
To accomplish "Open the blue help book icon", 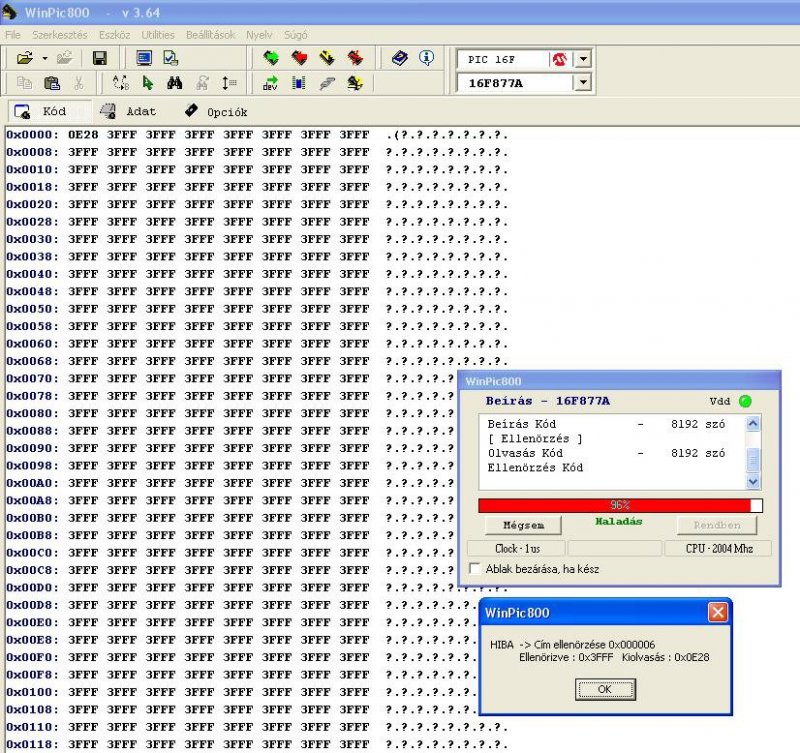I will [x=399, y=58].
